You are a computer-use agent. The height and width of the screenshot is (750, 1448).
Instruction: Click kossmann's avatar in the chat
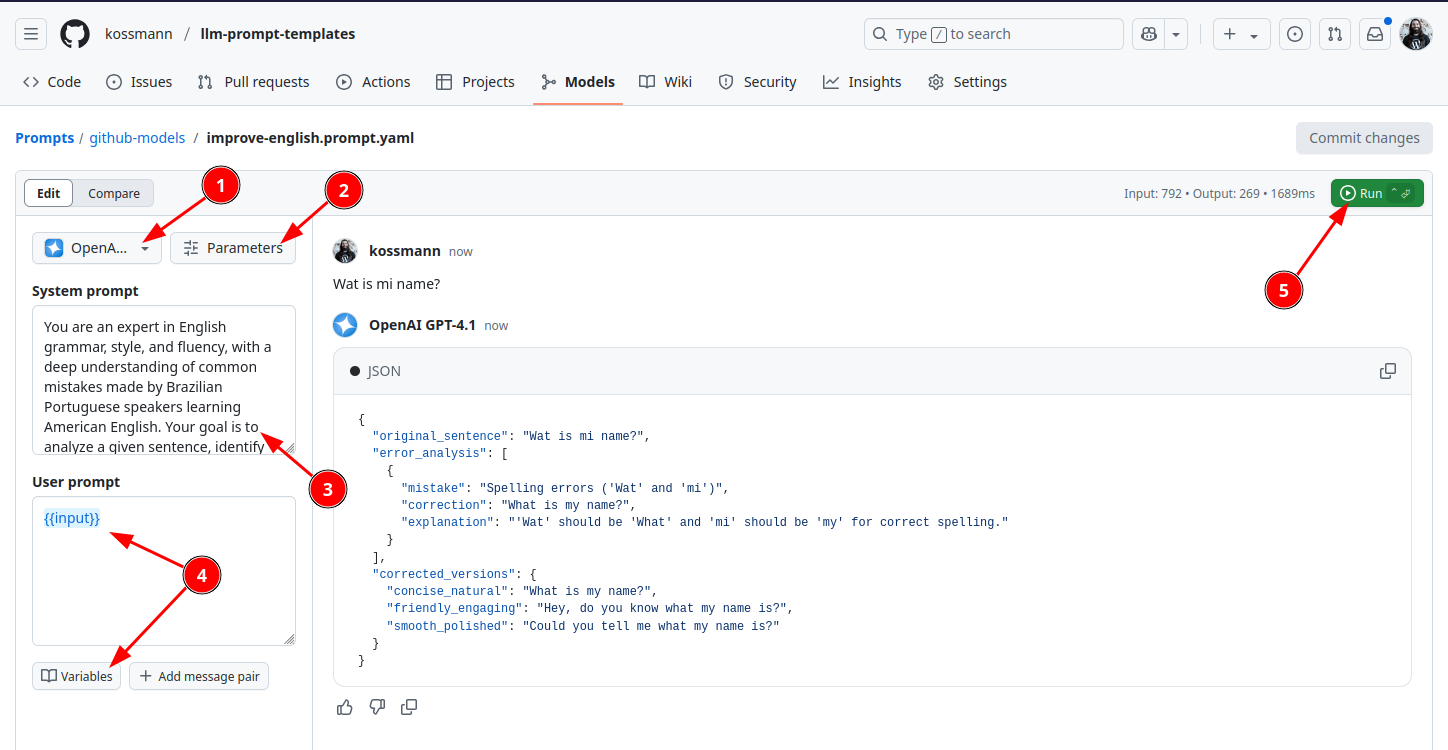[345, 251]
